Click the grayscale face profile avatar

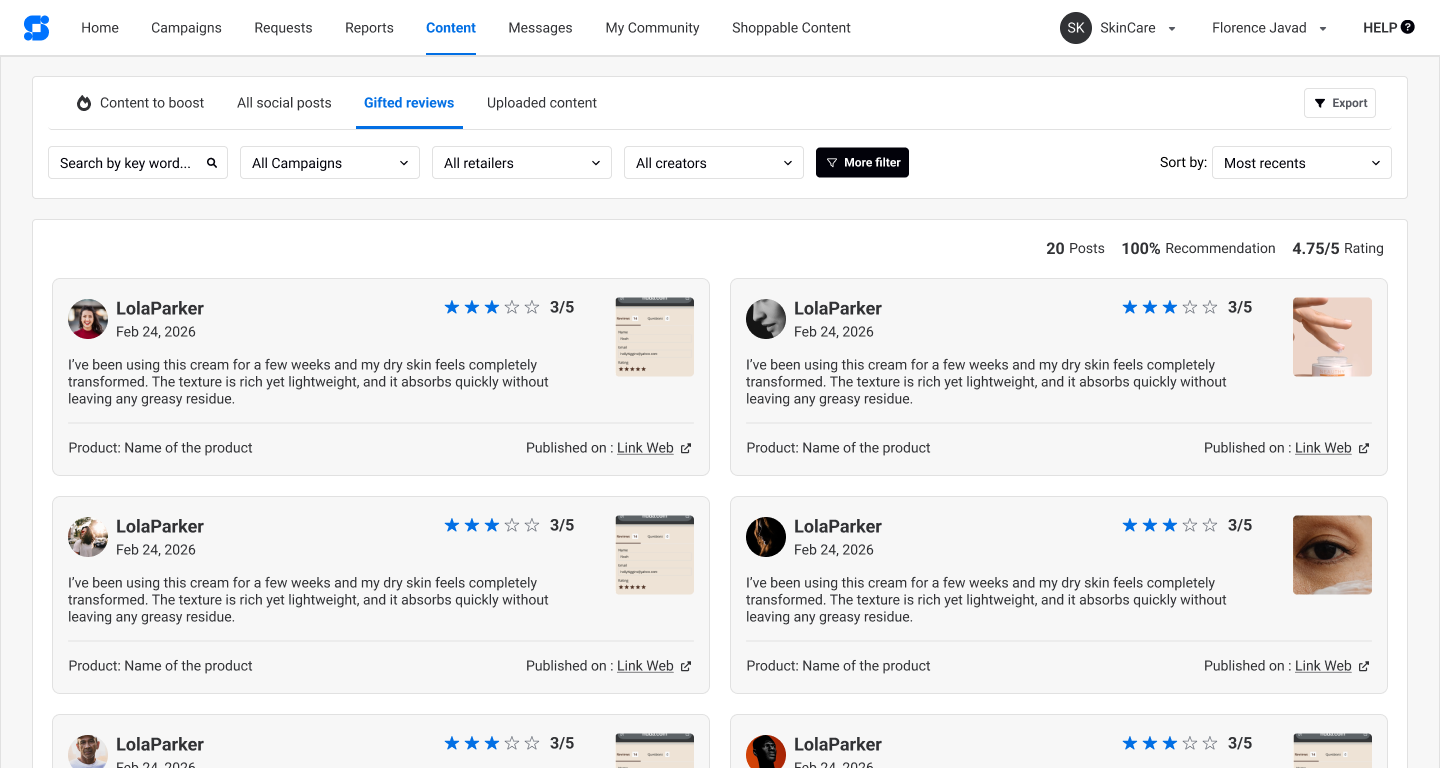[766, 319]
